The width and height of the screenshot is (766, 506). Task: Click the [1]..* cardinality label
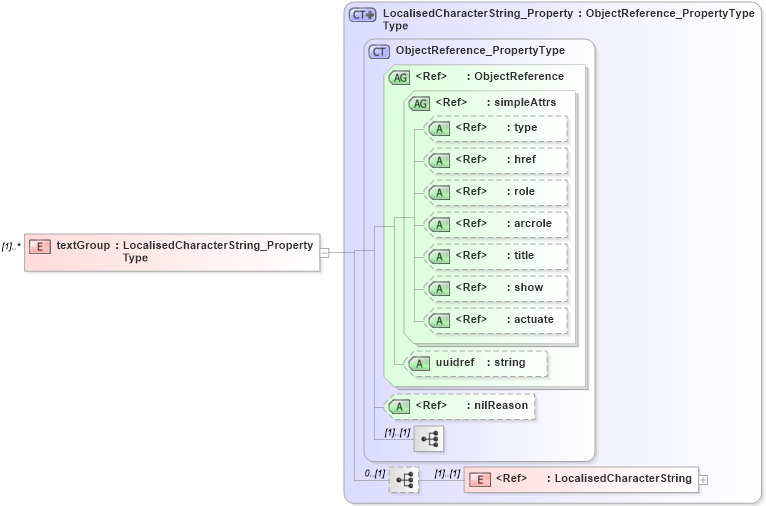pos(11,247)
